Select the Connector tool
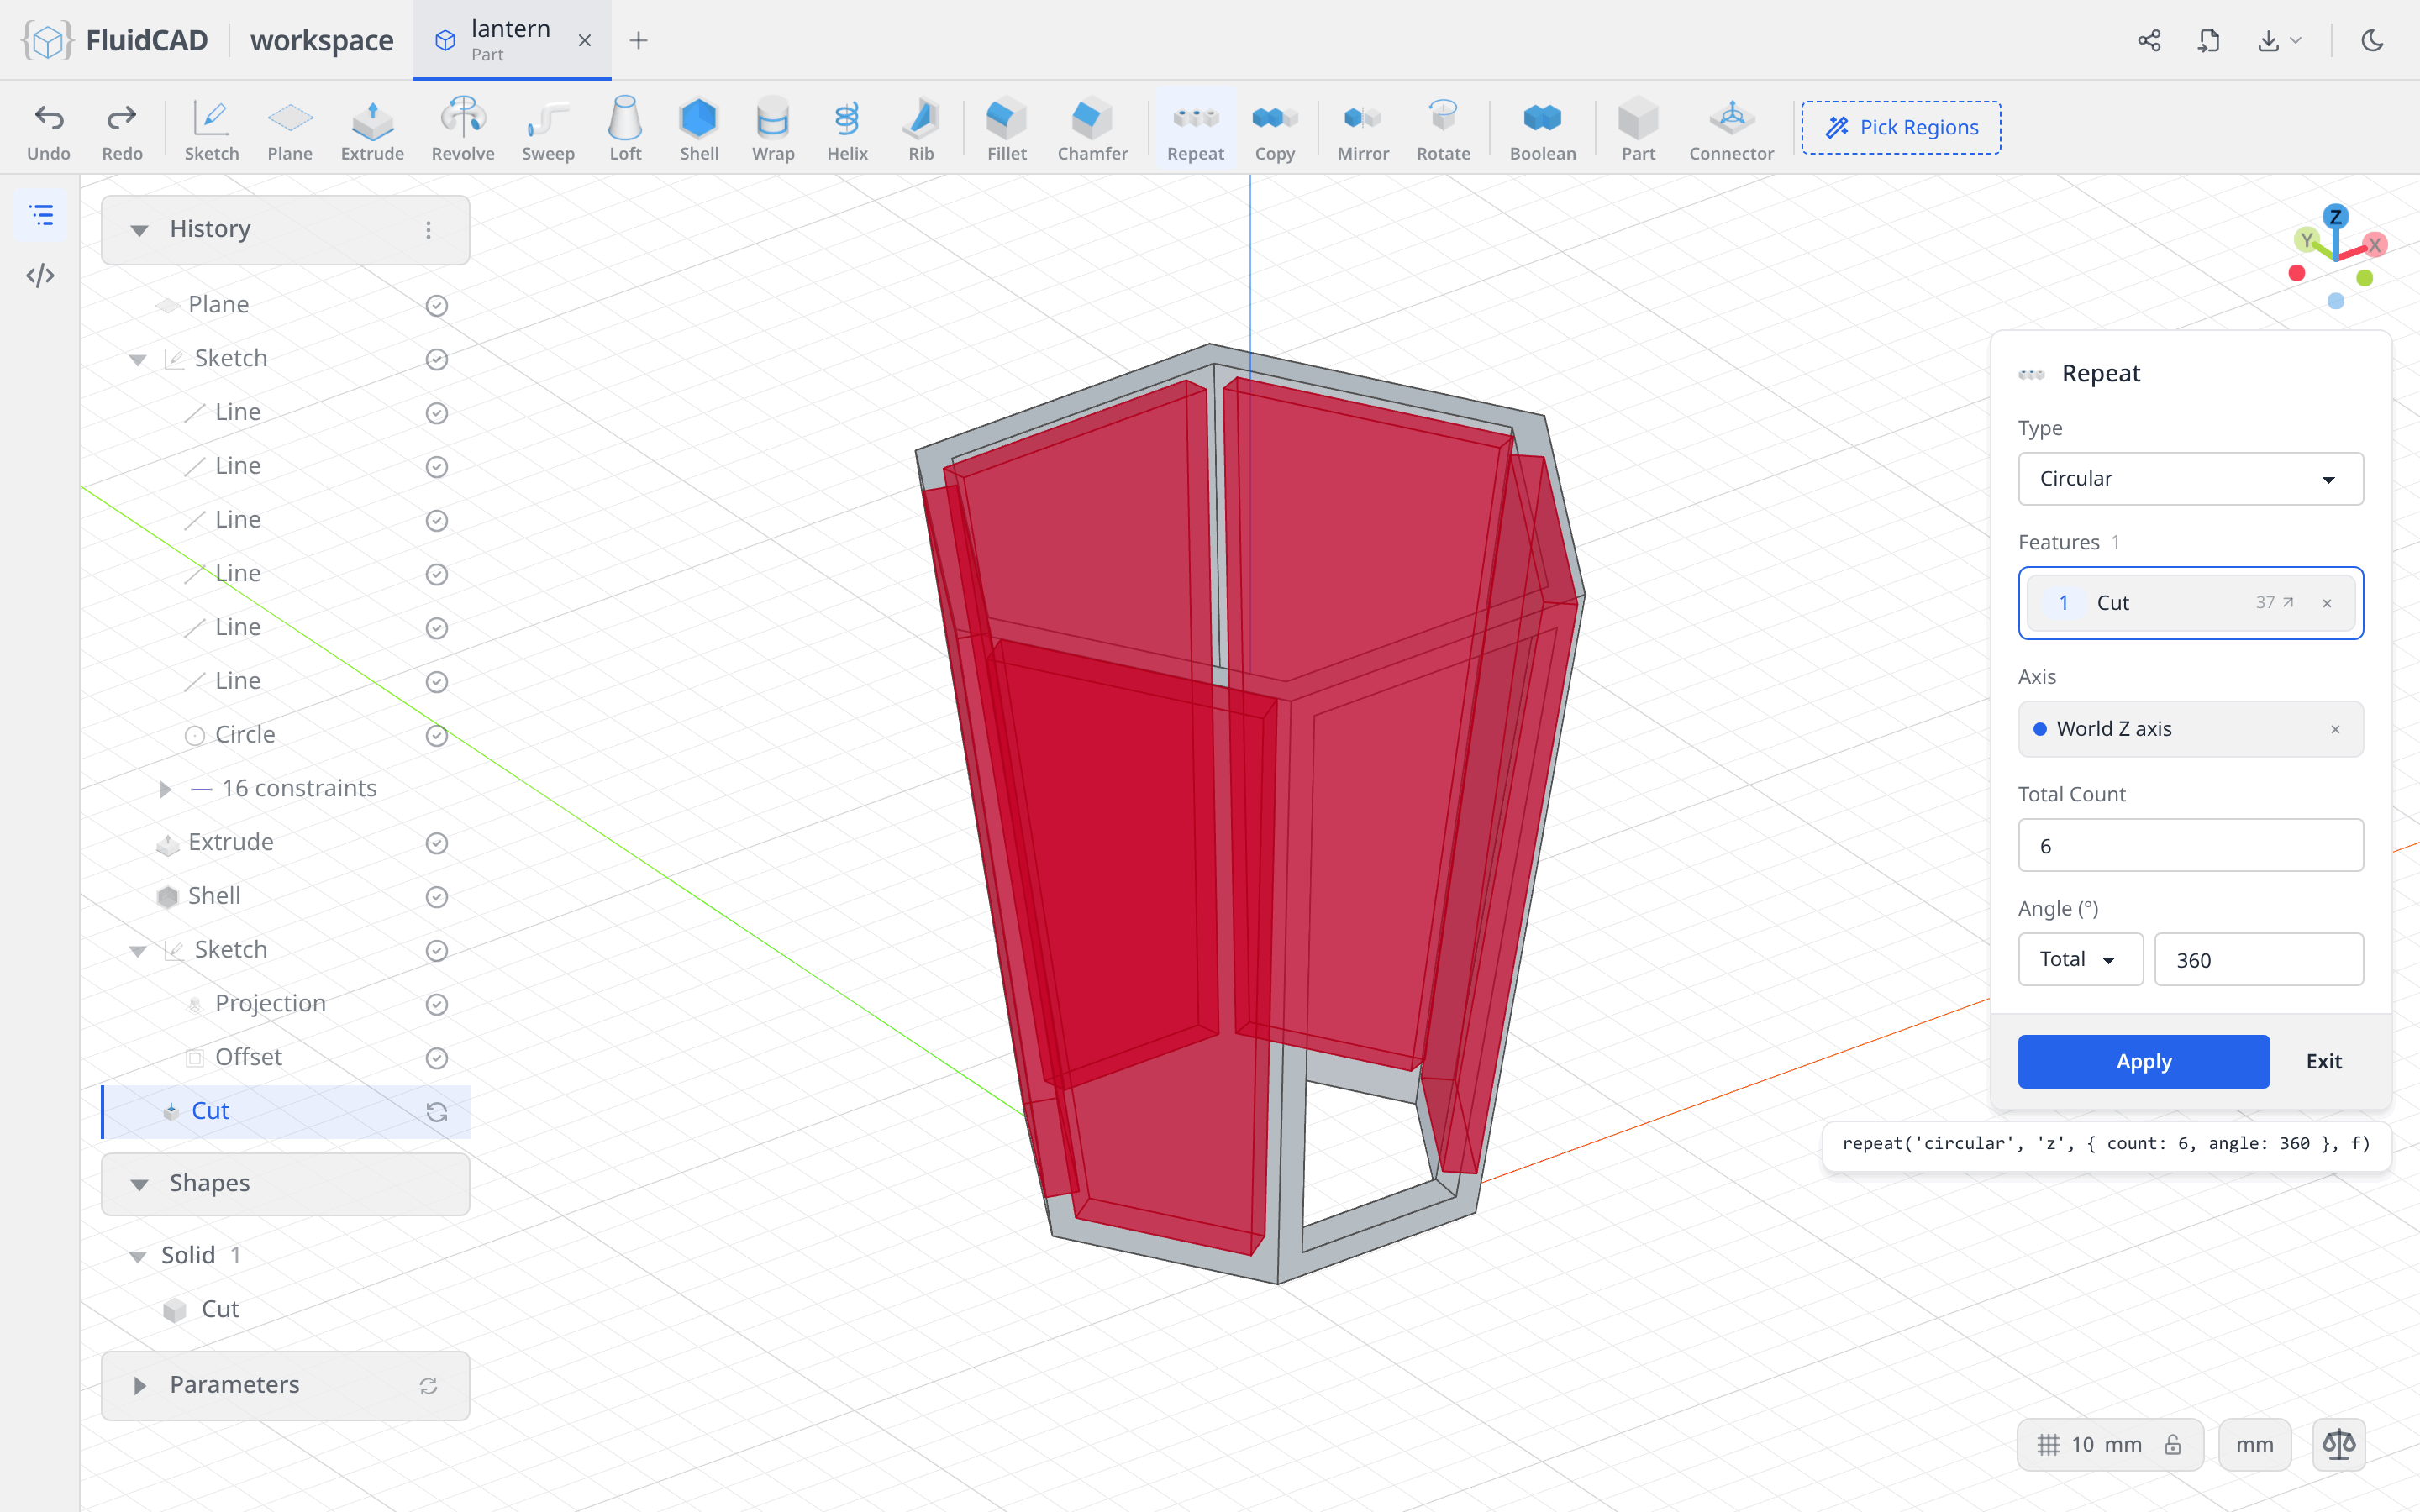The width and height of the screenshot is (2420, 1512). [x=1731, y=129]
